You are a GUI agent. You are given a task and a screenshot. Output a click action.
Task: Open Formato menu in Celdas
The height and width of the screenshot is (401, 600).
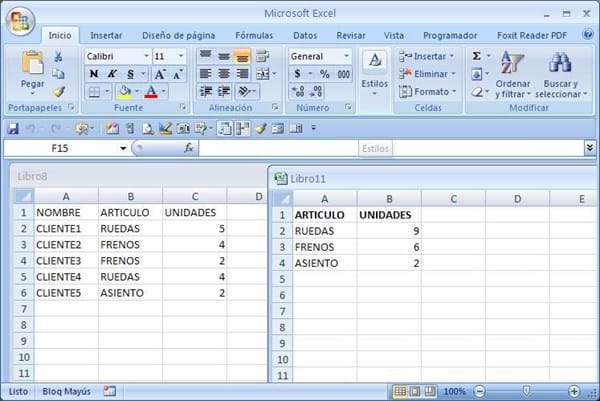coord(428,92)
